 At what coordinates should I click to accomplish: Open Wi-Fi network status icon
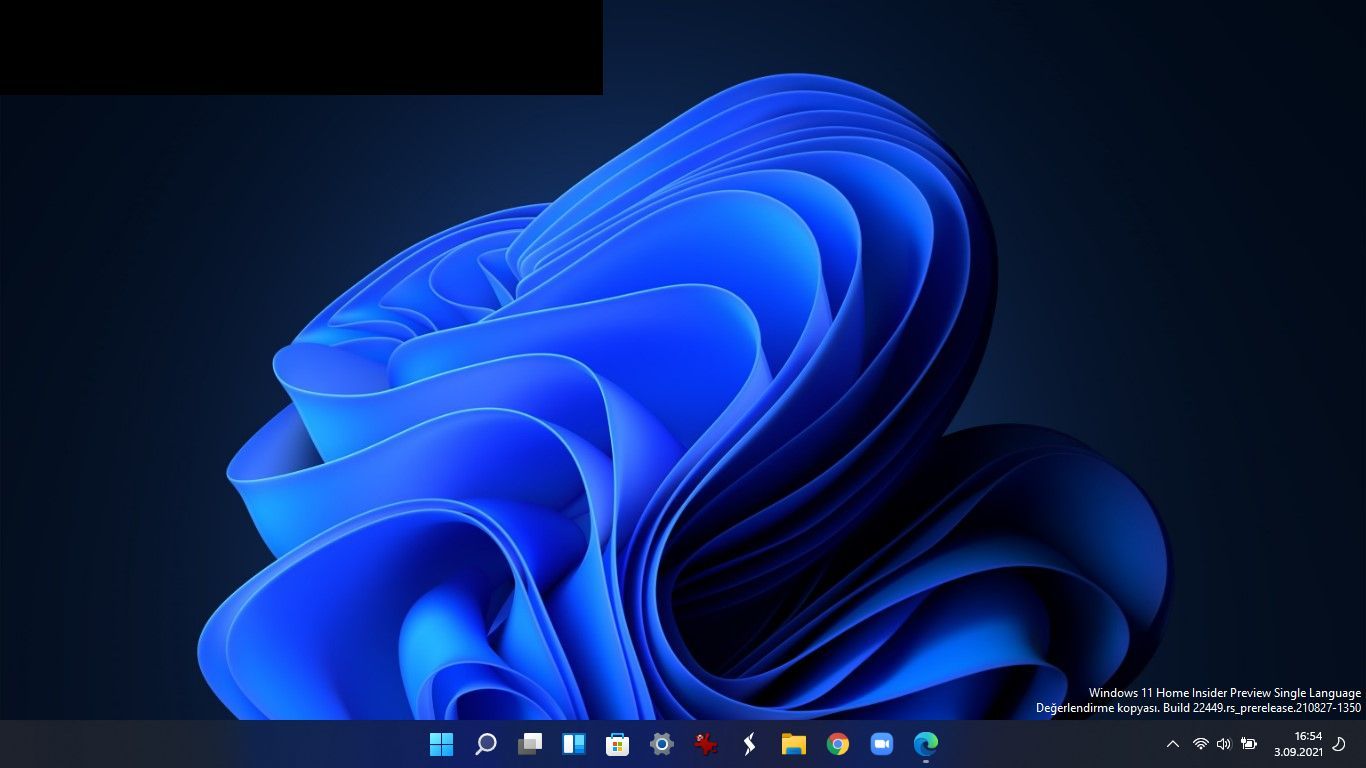[x=1201, y=744]
